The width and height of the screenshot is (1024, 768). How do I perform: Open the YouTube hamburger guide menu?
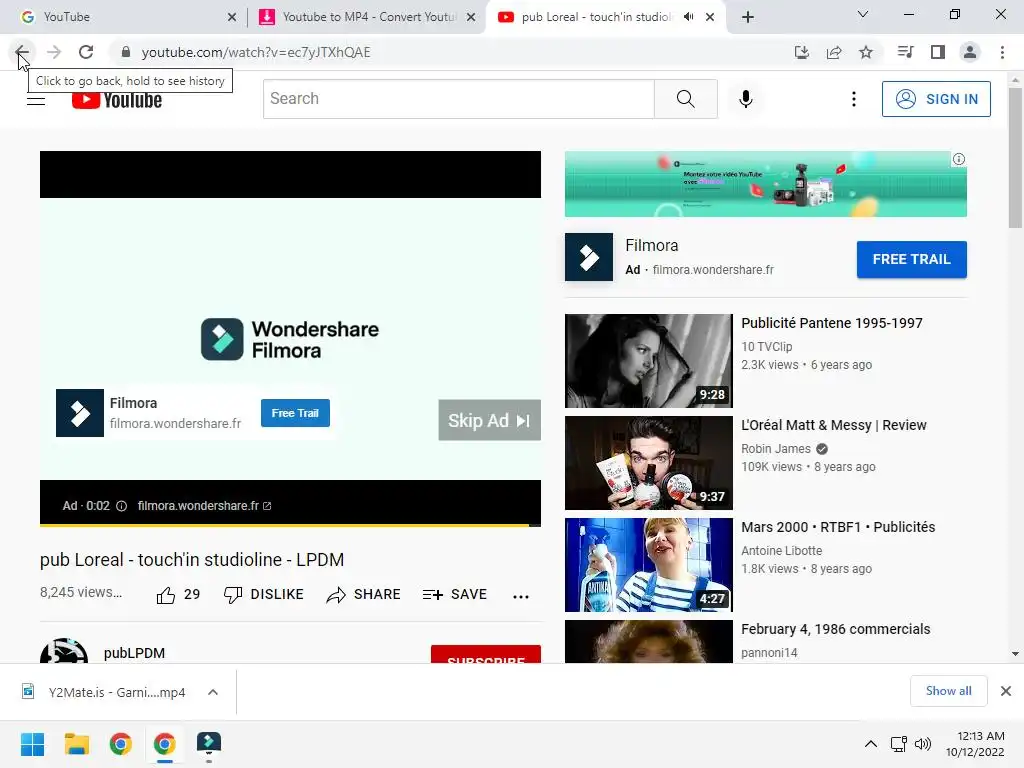pos(36,100)
